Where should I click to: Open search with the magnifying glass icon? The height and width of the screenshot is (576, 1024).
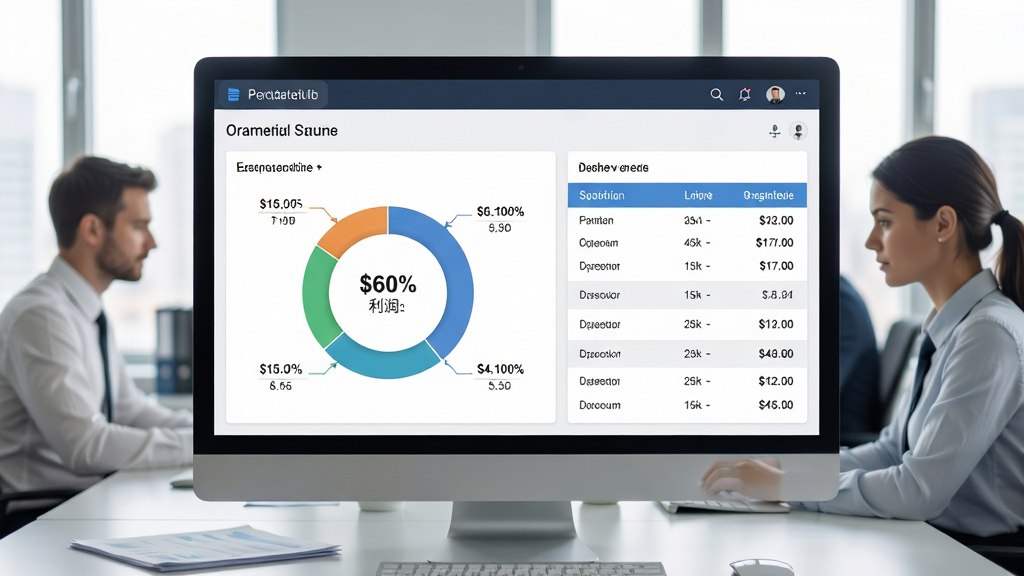coord(716,95)
